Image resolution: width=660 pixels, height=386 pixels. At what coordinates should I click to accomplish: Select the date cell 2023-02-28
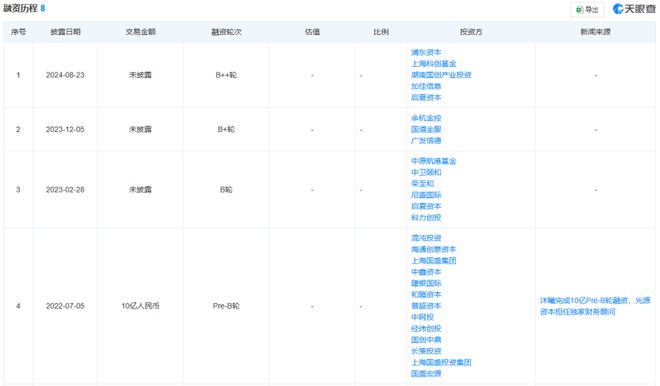tap(65, 190)
